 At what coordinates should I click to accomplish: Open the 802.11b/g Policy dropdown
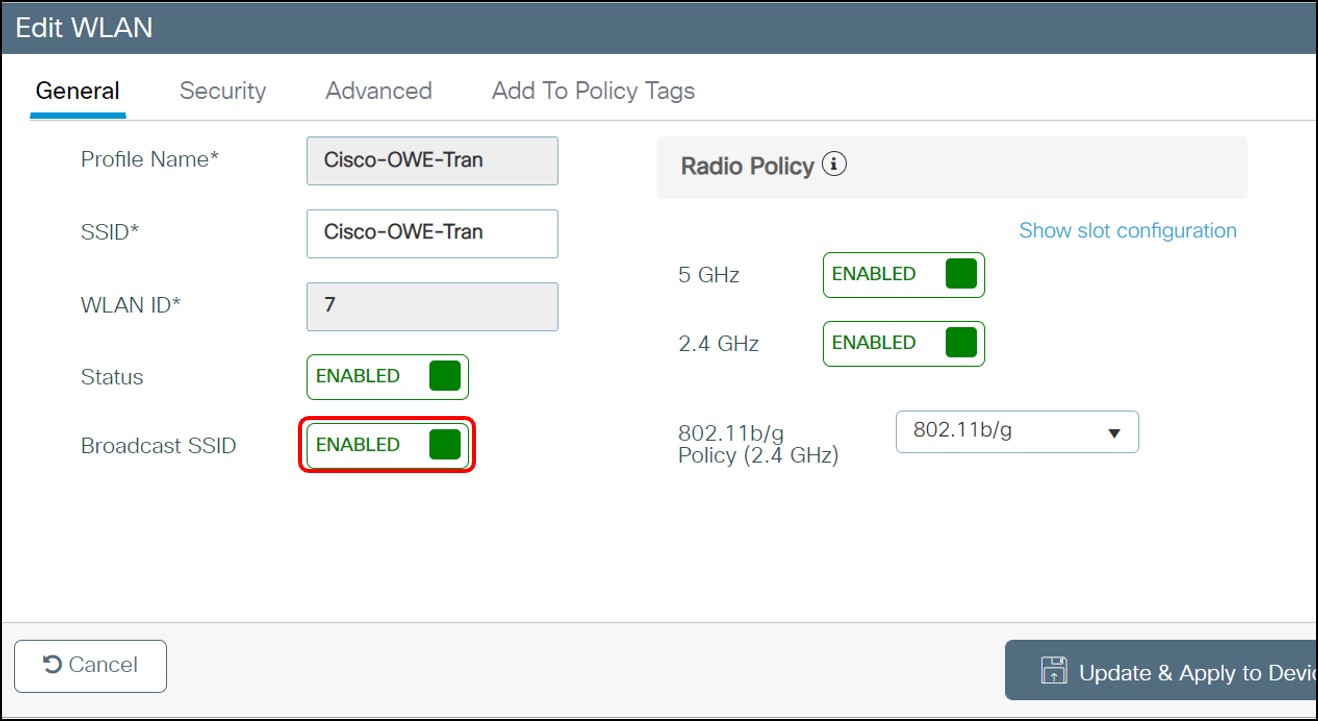(1016, 431)
